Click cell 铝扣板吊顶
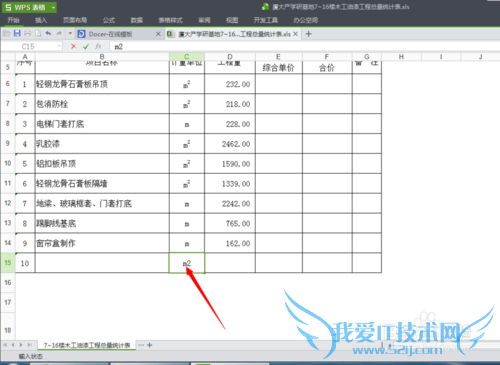This screenshot has height=365, width=500. (102, 164)
